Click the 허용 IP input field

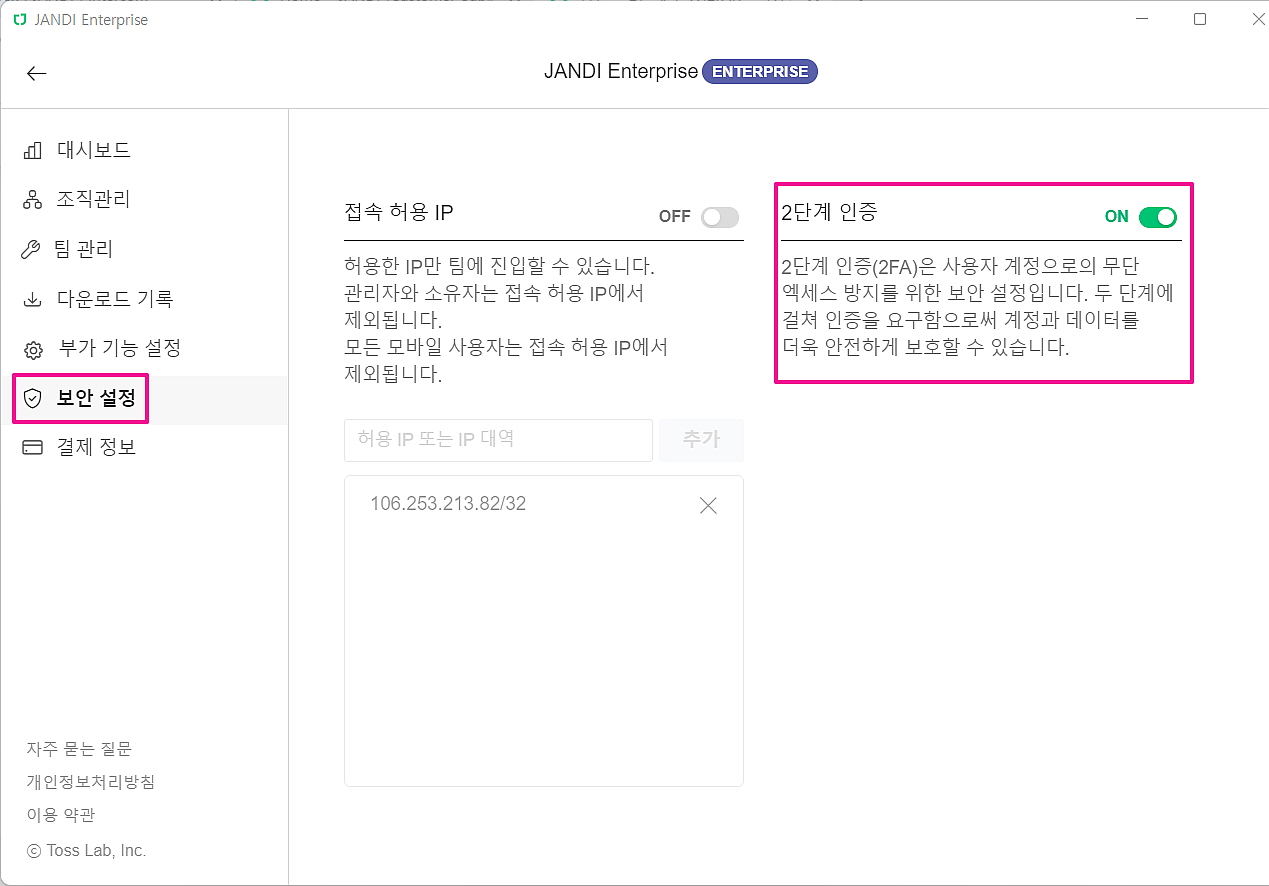(498, 440)
